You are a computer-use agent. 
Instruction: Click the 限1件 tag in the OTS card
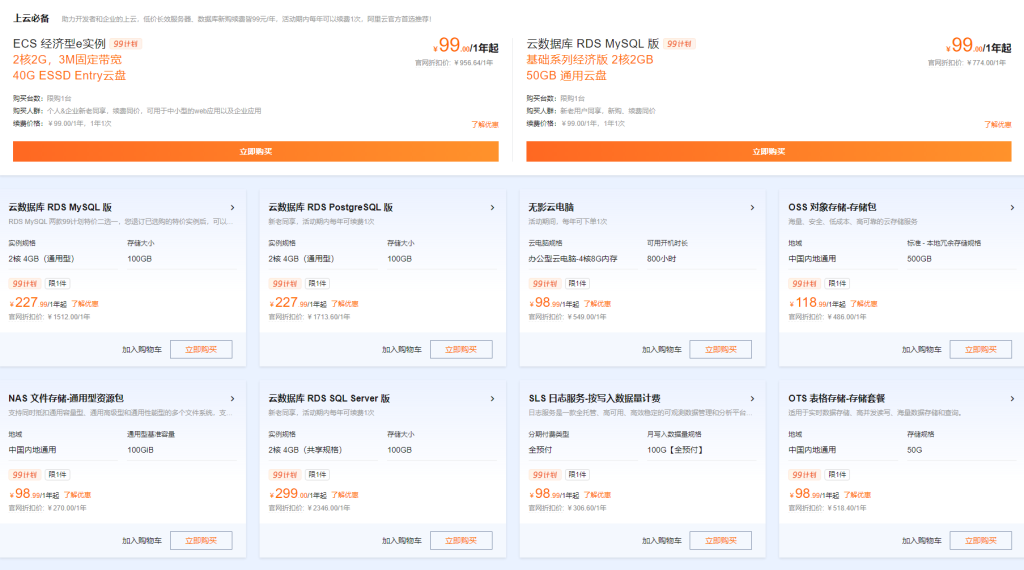(837, 475)
